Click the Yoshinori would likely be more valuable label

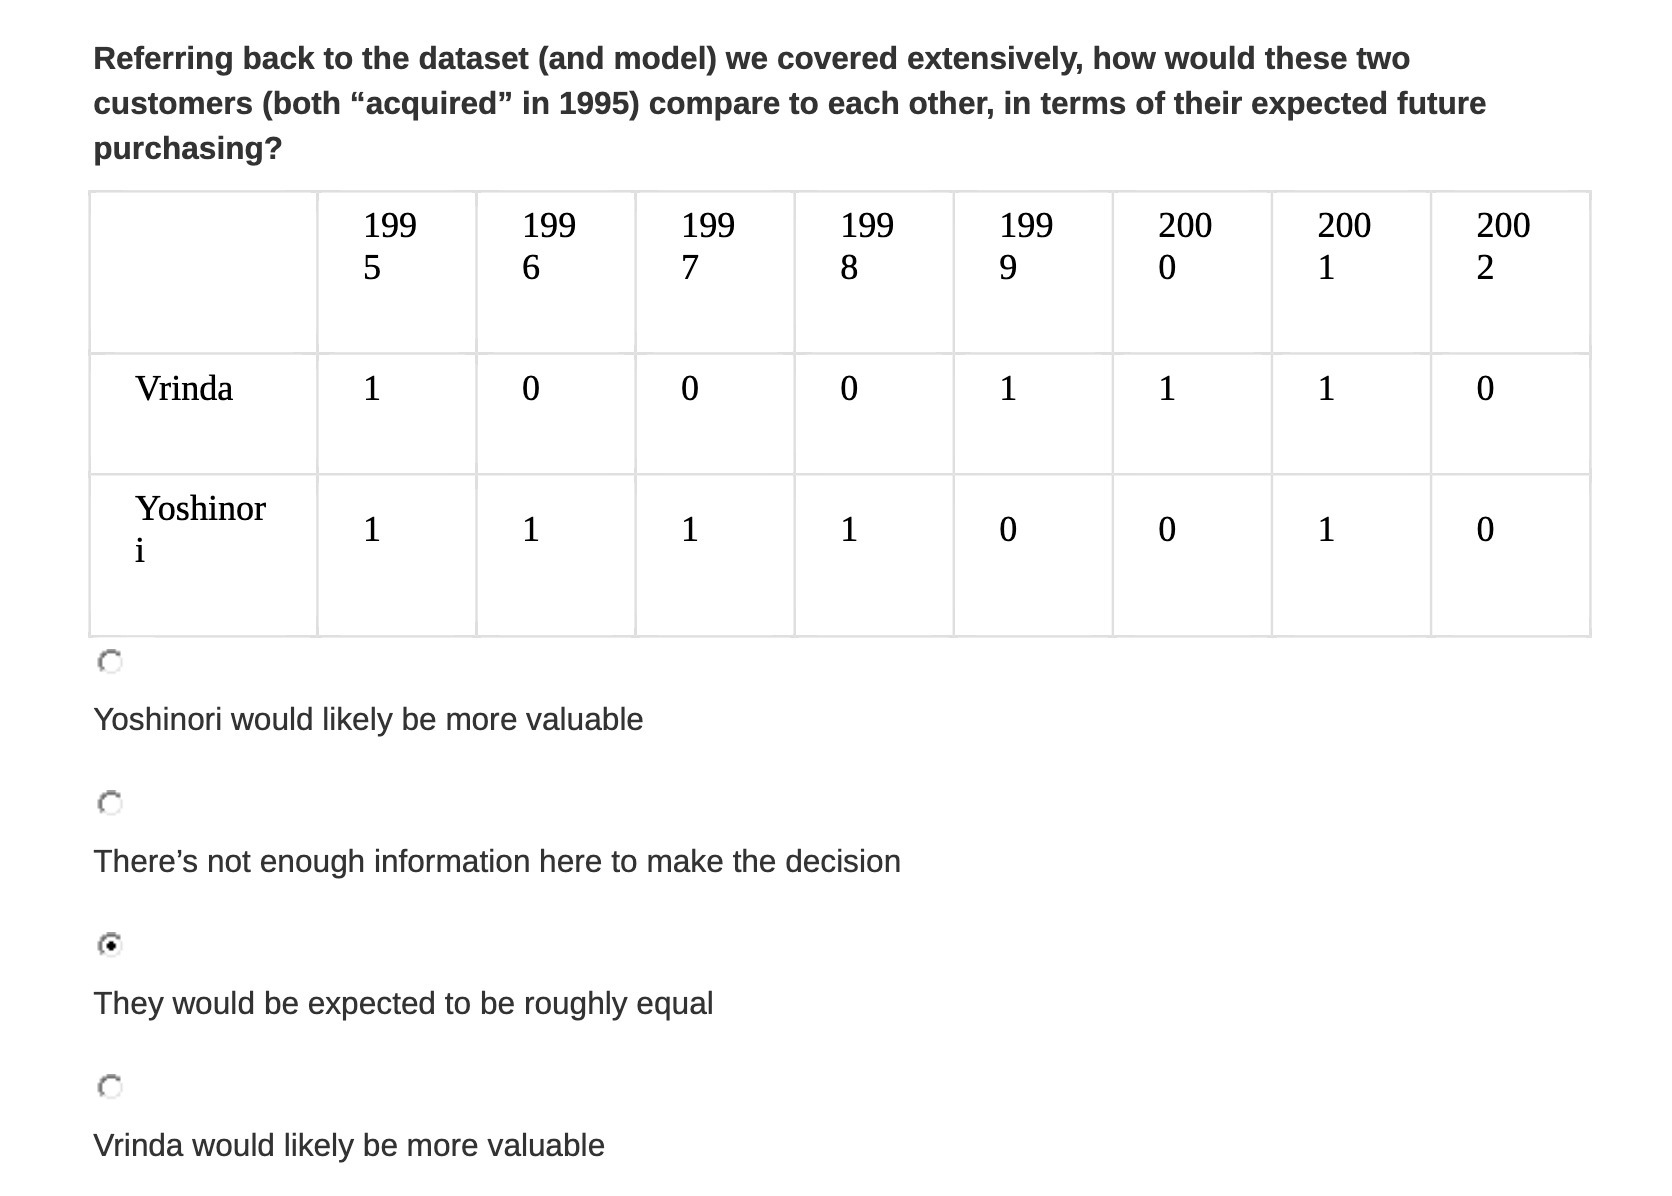point(367,719)
